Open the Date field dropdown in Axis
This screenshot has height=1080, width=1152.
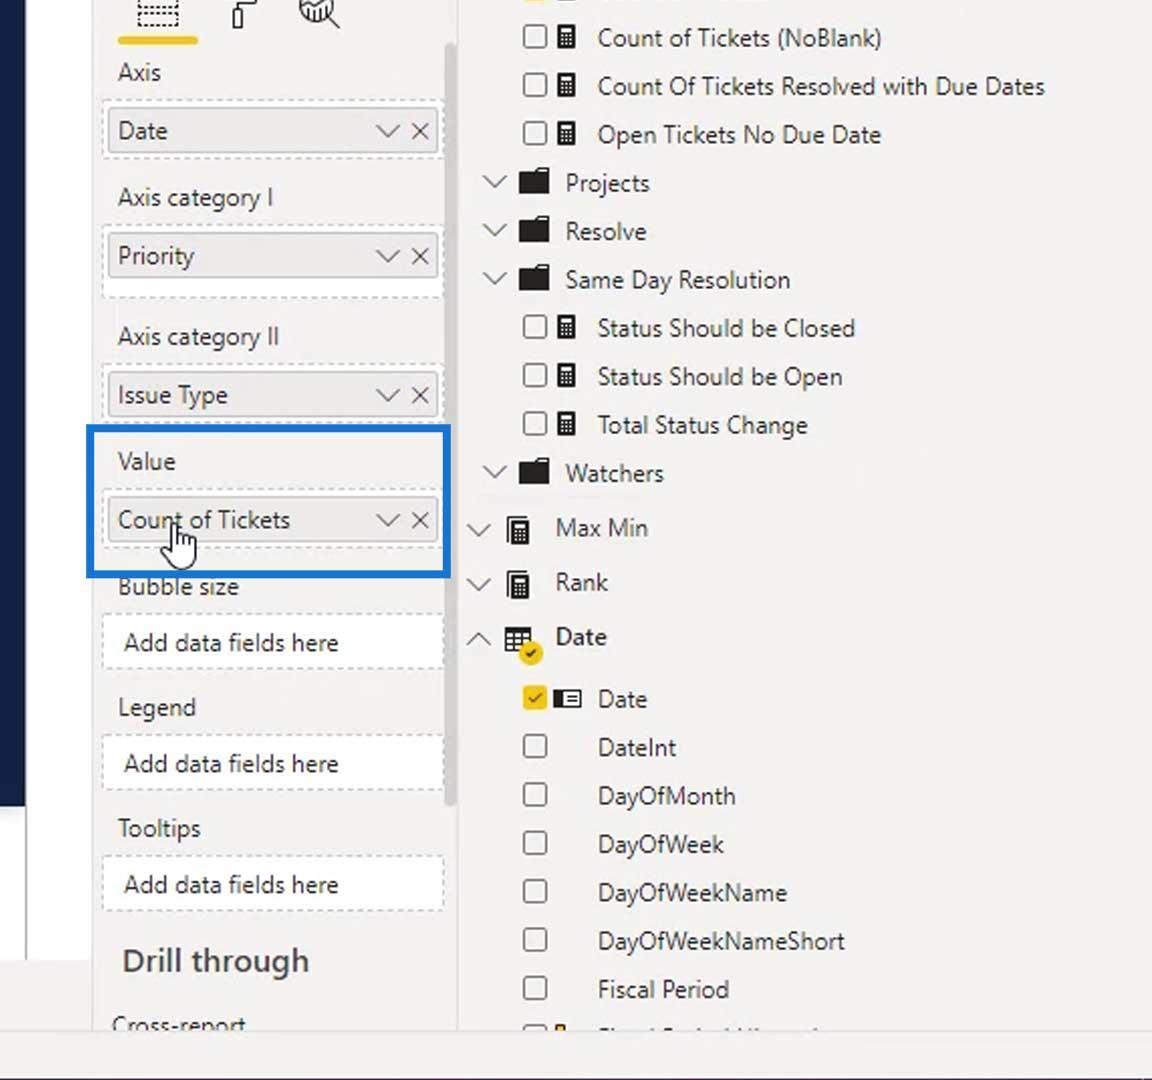coord(387,131)
